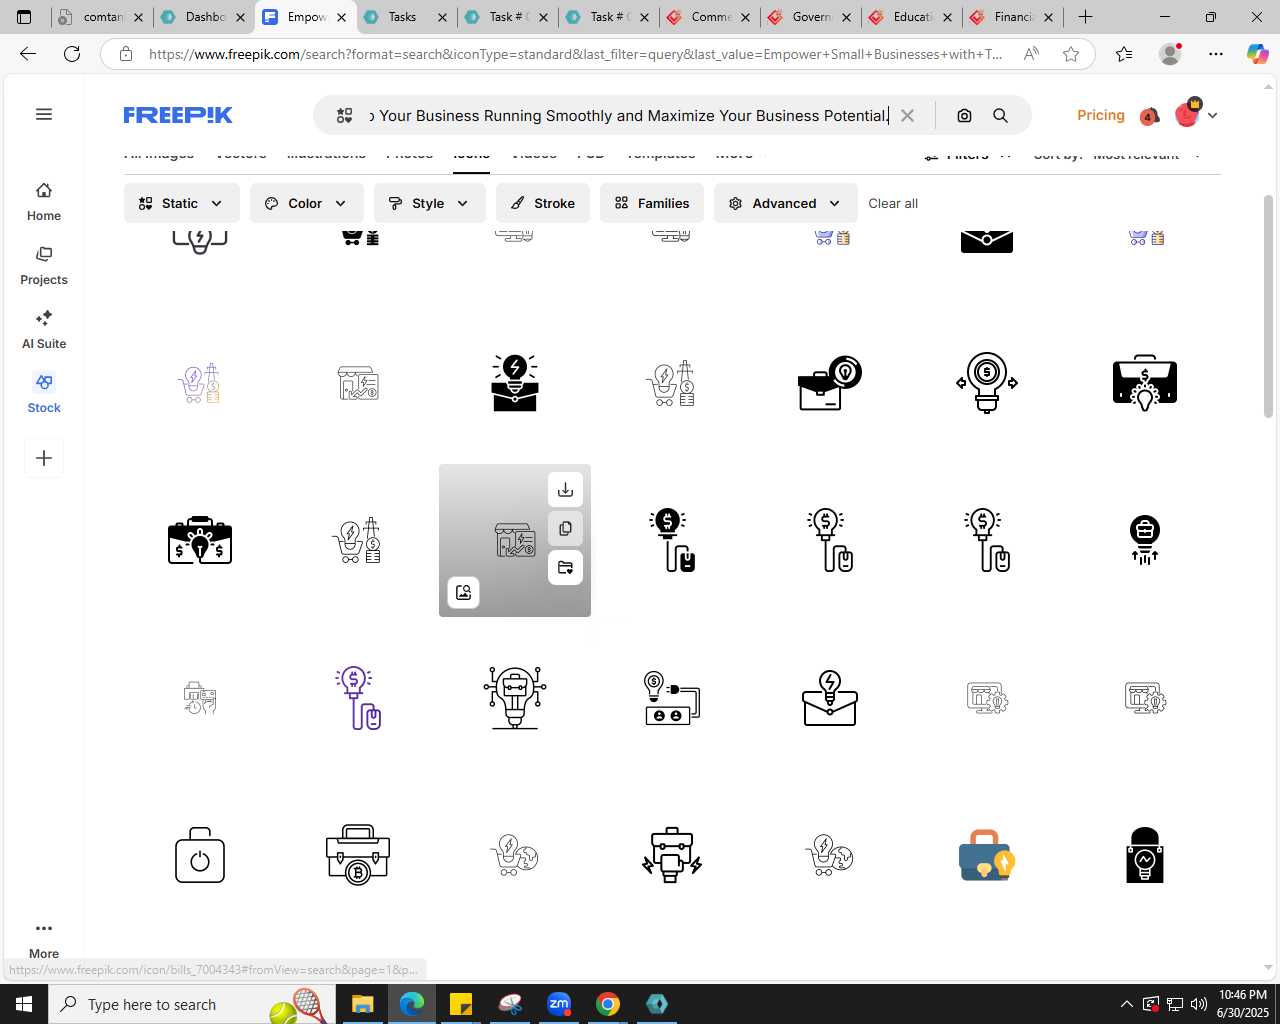Open AI Suite in the sidebar
The height and width of the screenshot is (1024, 1280).
[44, 330]
